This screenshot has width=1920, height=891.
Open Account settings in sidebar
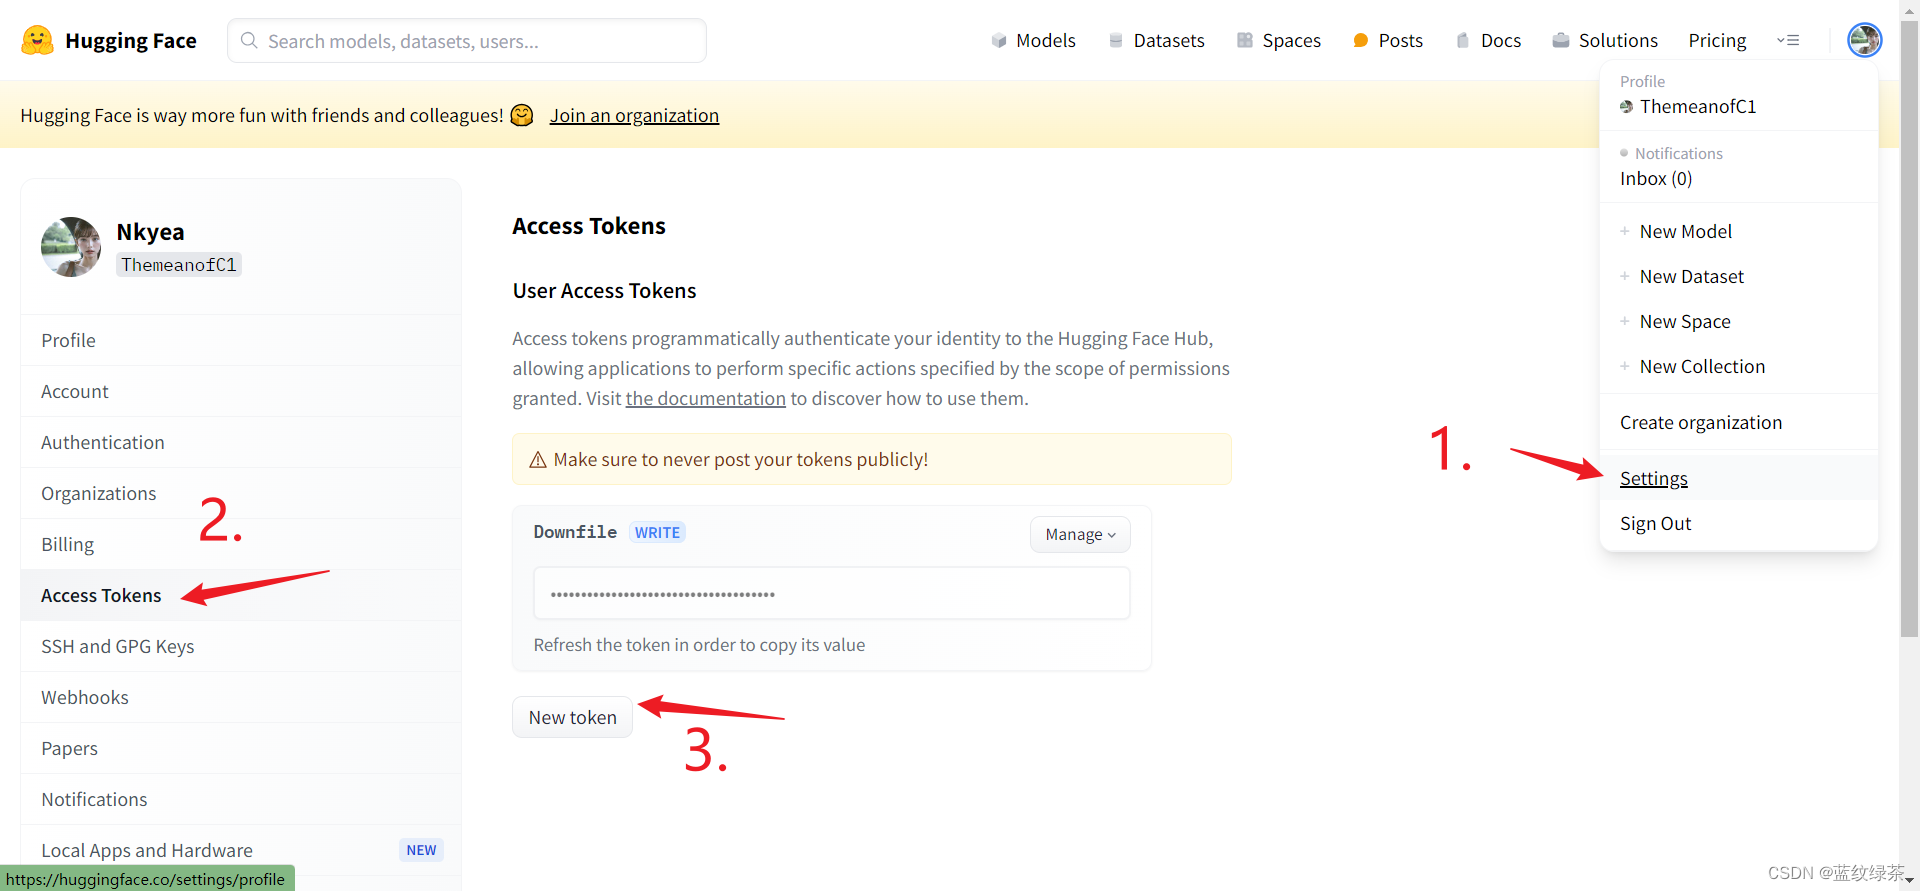point(241,391)
